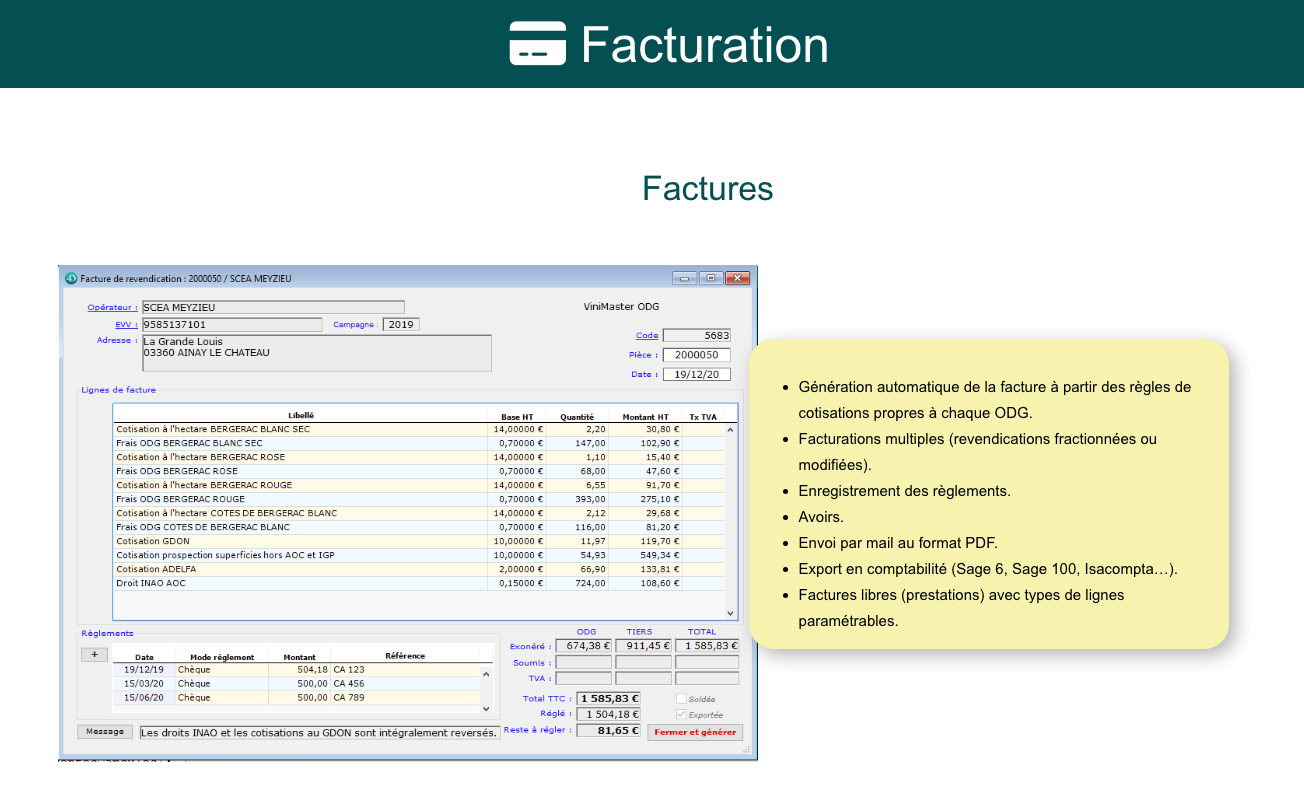The image size is (1304, 788).
Task: Click the message field about droits INAO
Action: pyautogui.click(x=319, y=733)
